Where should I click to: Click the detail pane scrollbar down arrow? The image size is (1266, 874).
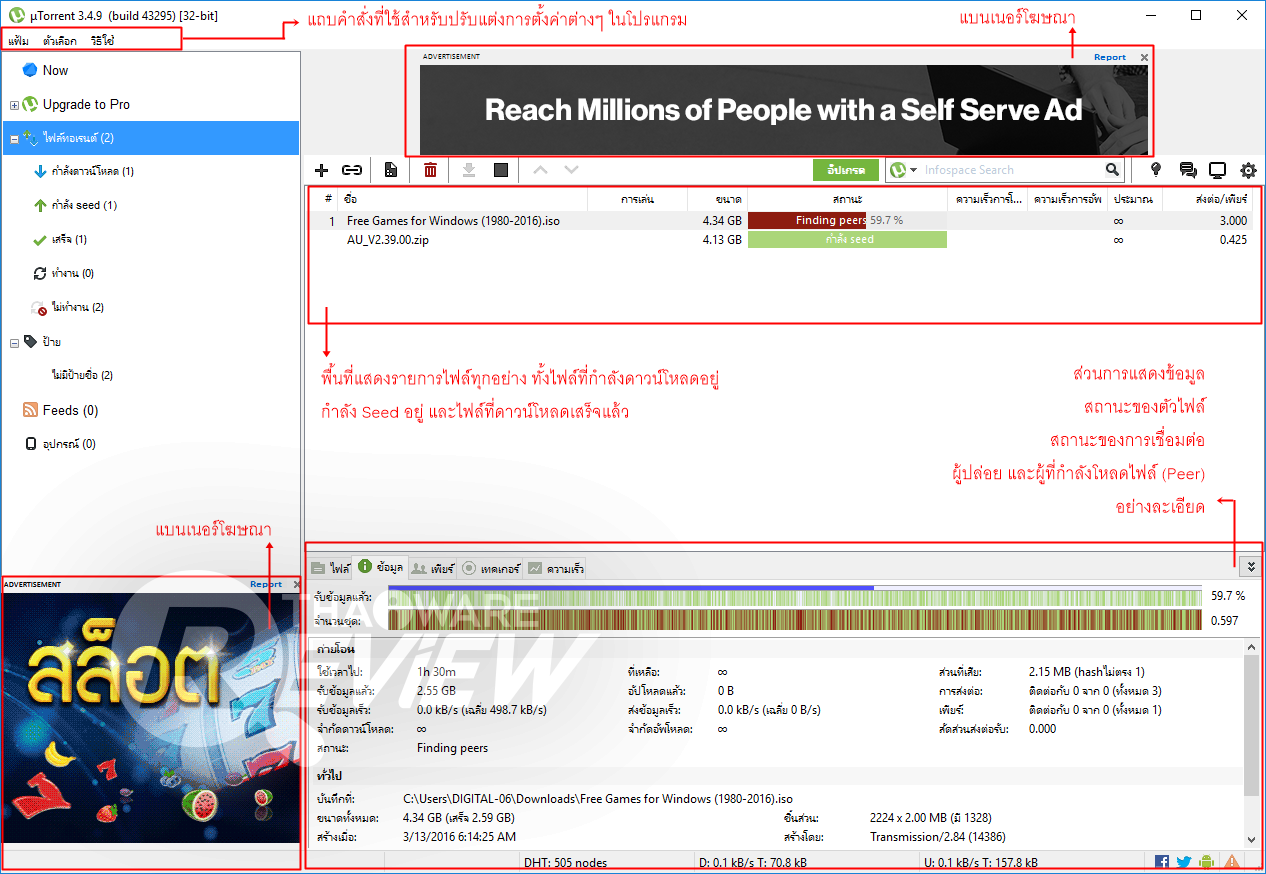[x=1252, y=839]
